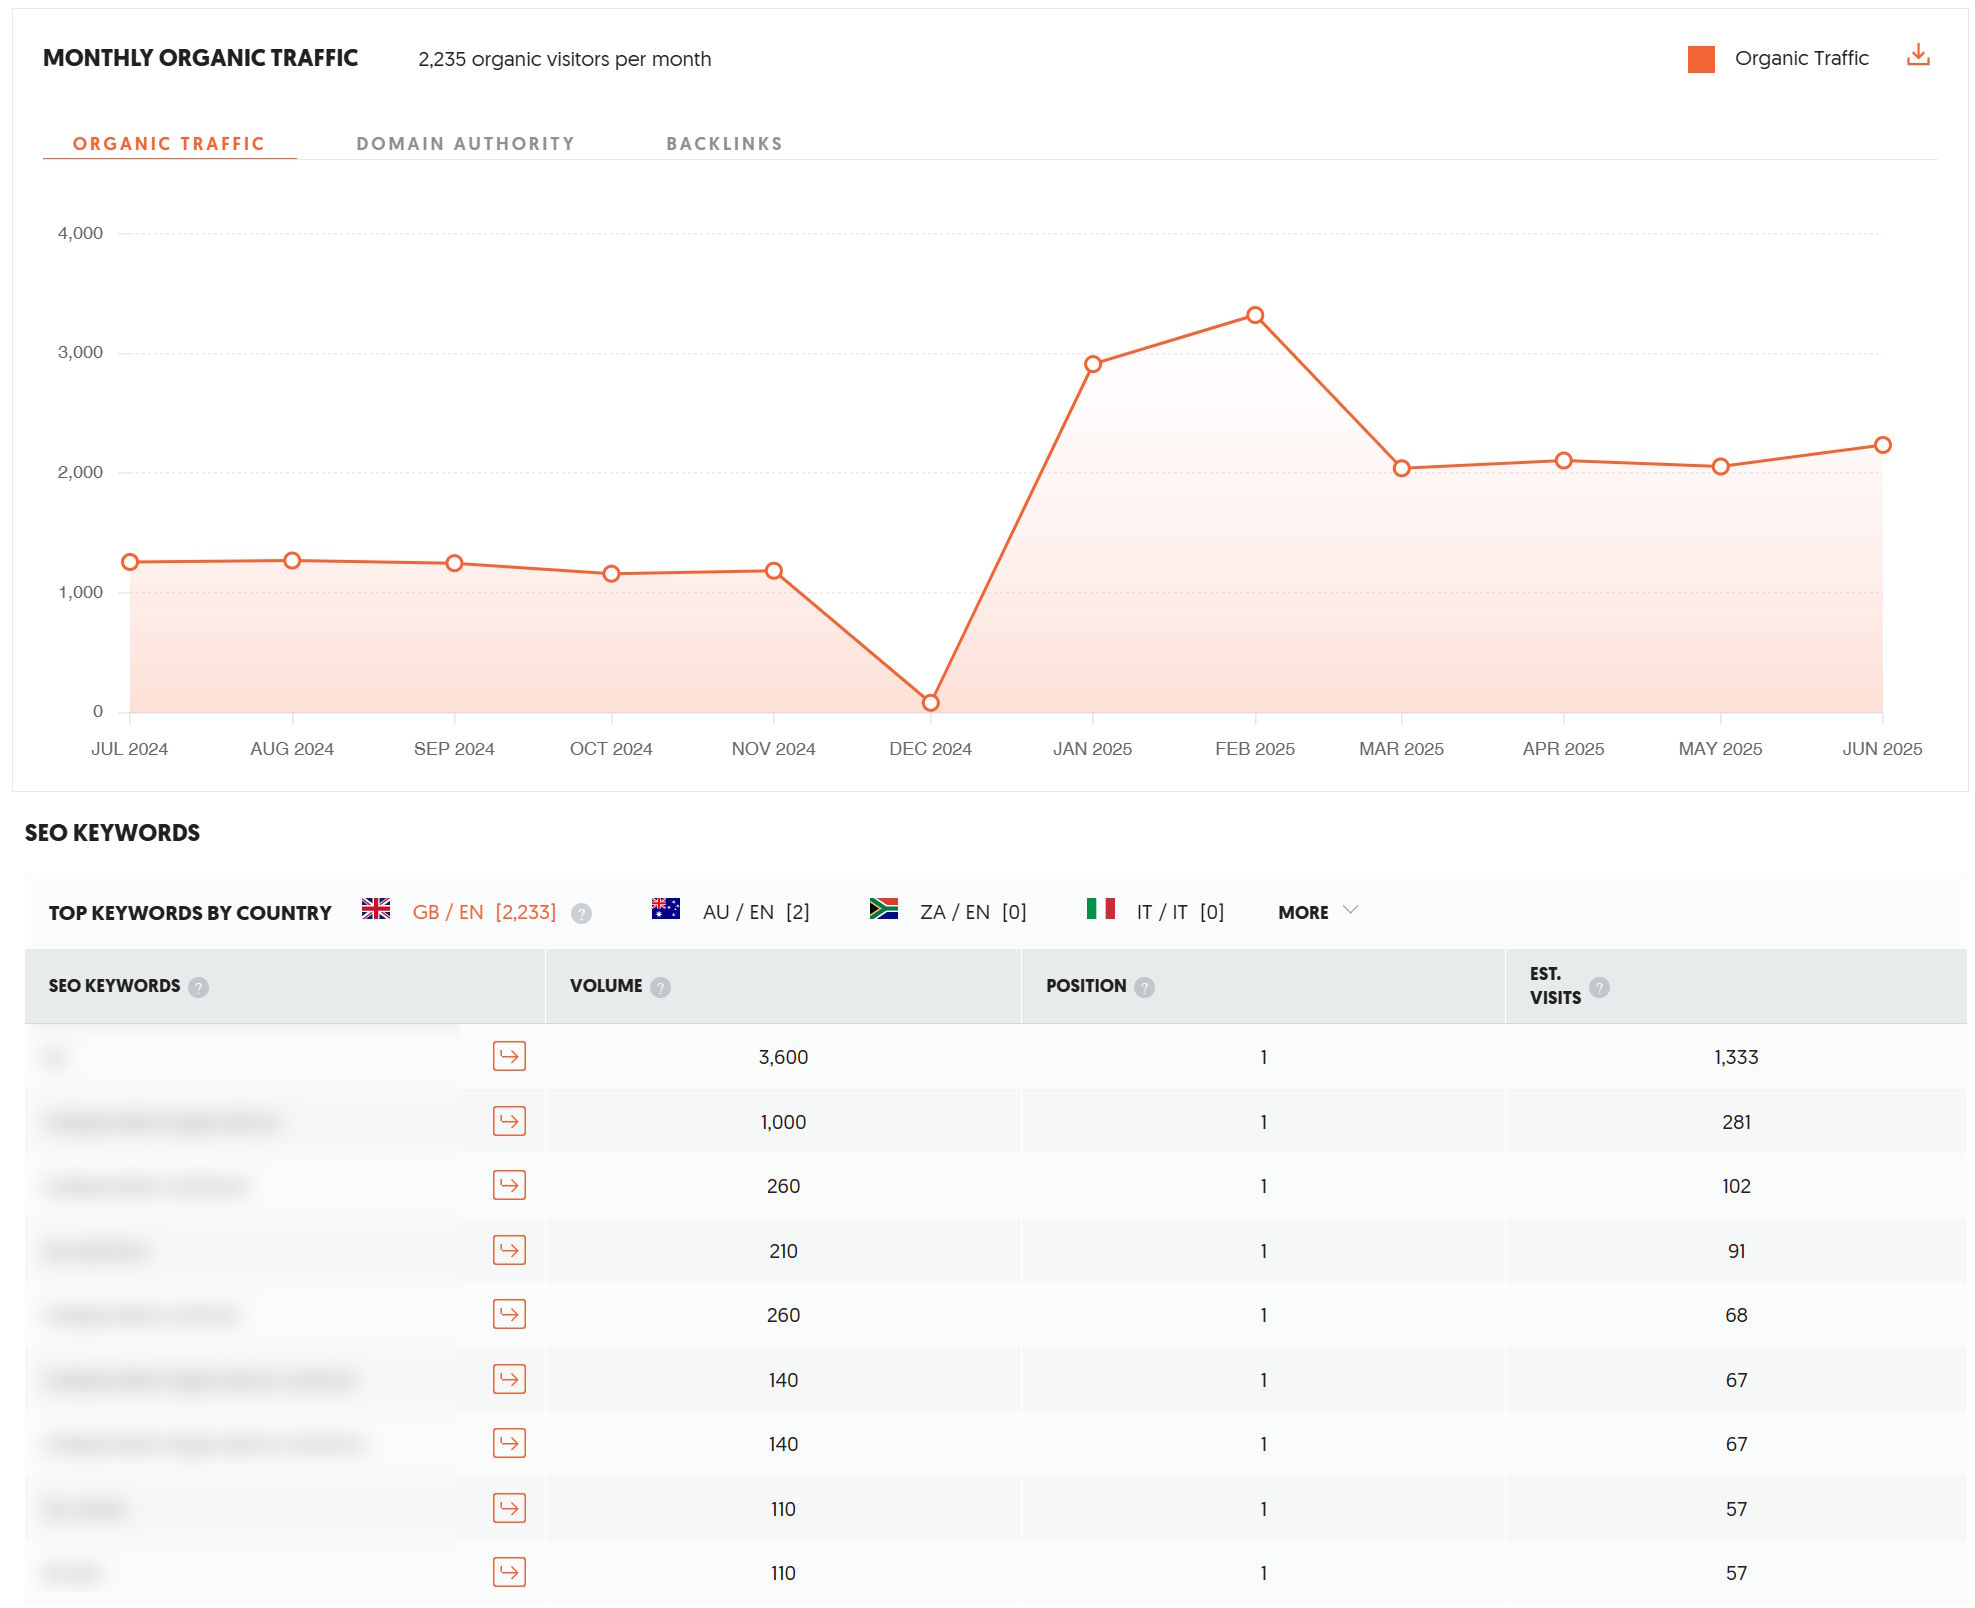Click help icon beside Volume column header
The width and height of the screenshot is (1975, 1608).
click(x=660, y=987)
